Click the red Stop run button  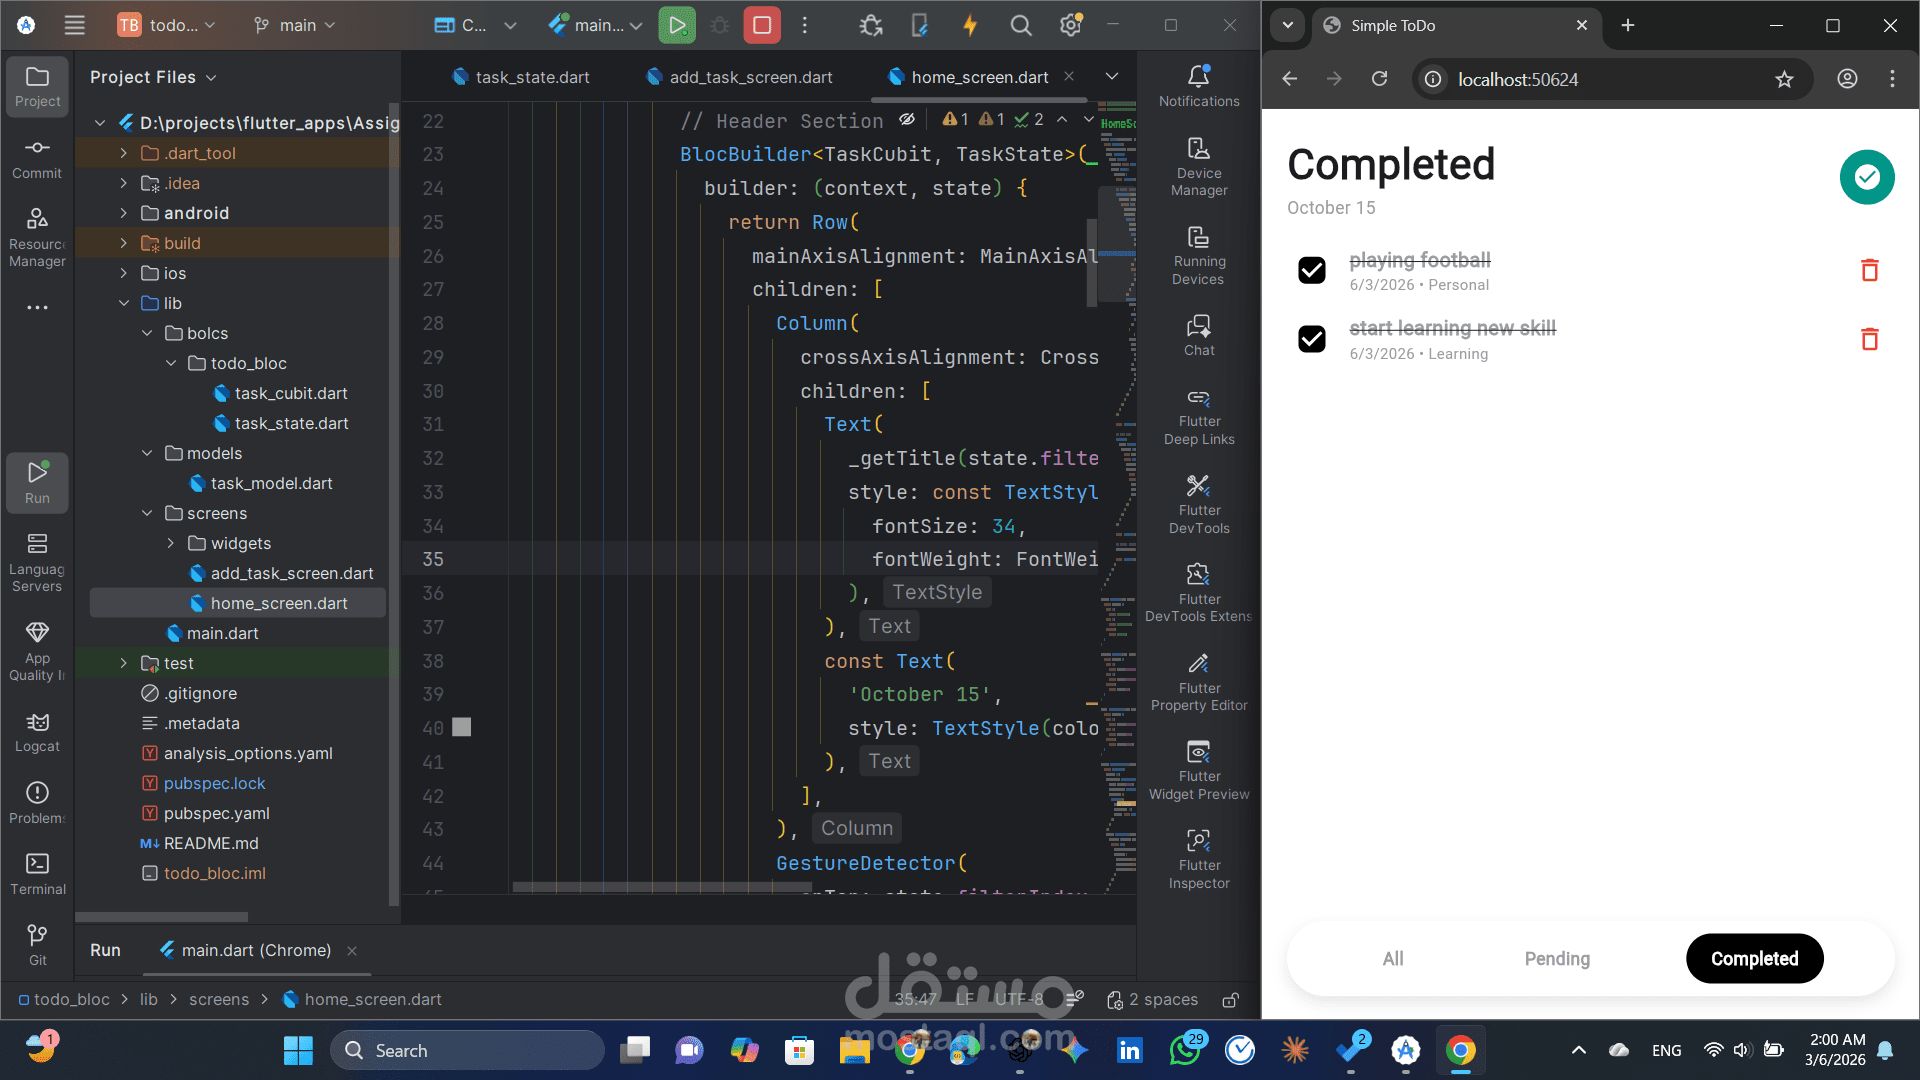[761, 25]
